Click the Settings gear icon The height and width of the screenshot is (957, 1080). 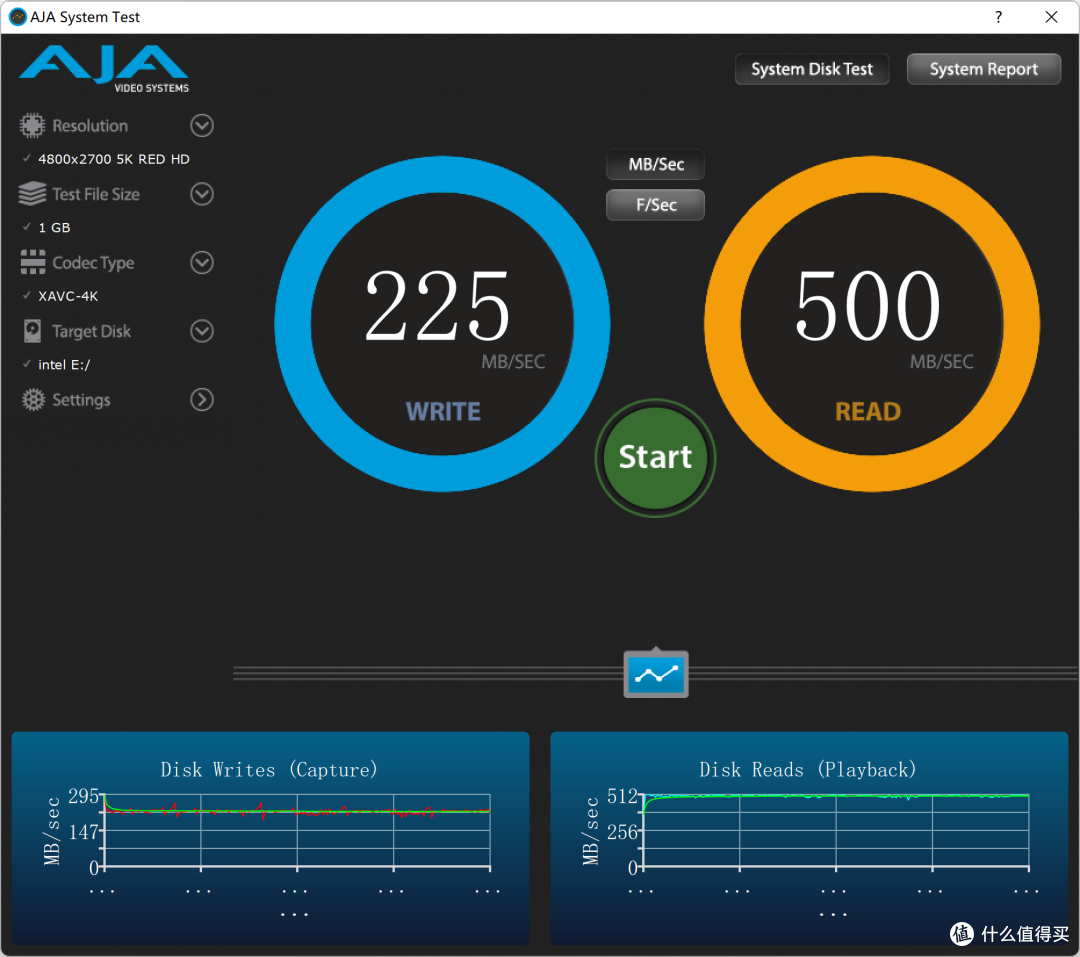click(x=32, y=400)
